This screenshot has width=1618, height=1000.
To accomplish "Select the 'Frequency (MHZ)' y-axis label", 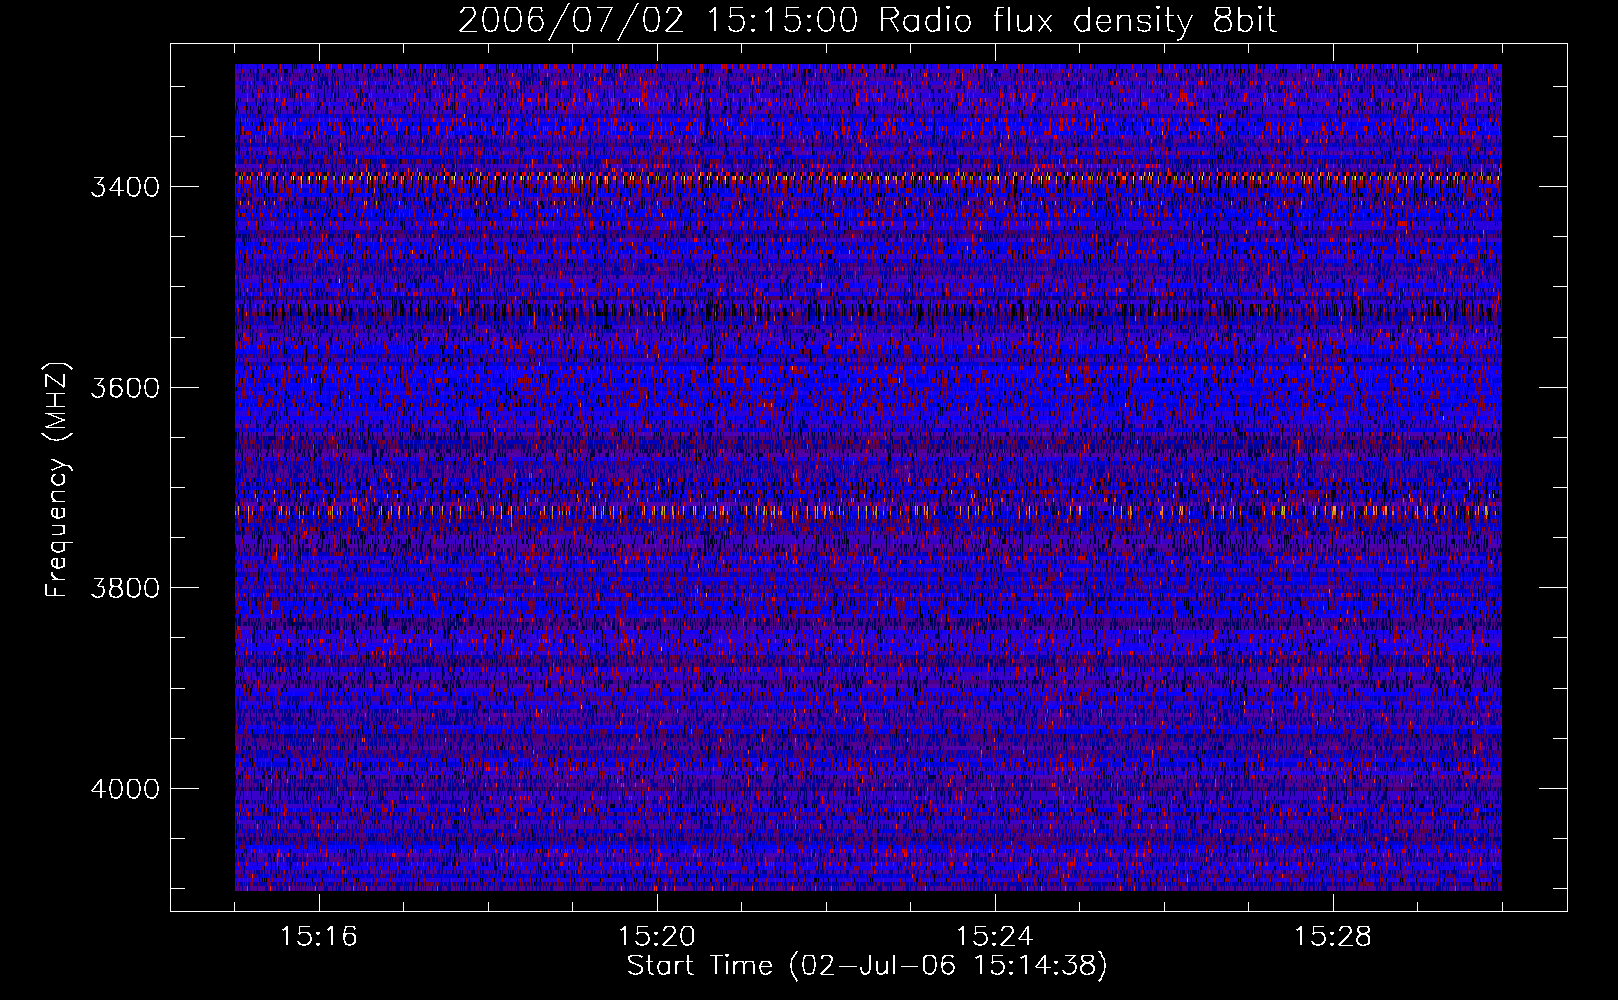I will (58, 480).
